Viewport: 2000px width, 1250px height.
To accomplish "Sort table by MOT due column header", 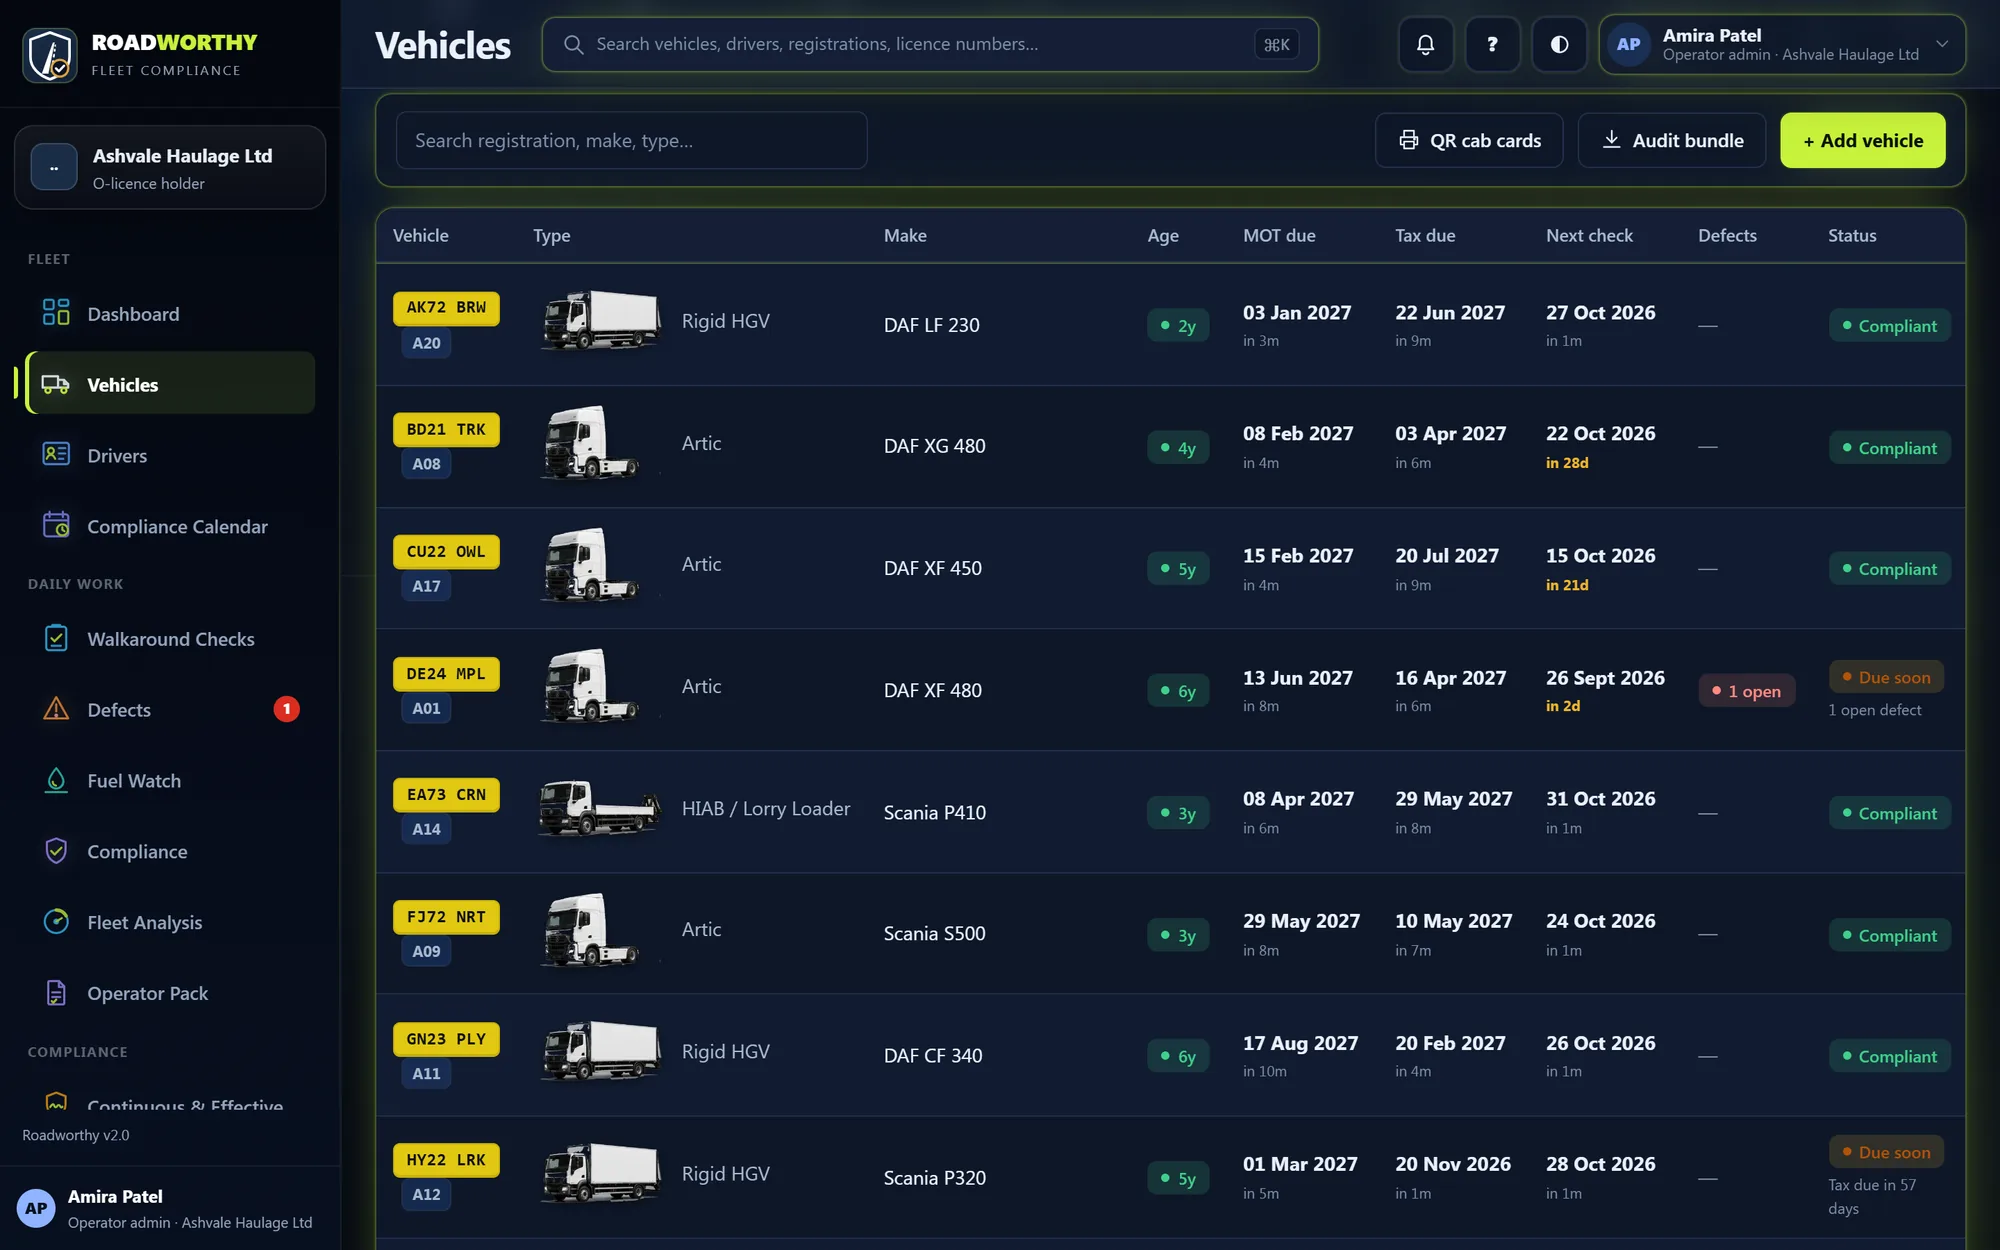I will click(x=1279, y=235).
